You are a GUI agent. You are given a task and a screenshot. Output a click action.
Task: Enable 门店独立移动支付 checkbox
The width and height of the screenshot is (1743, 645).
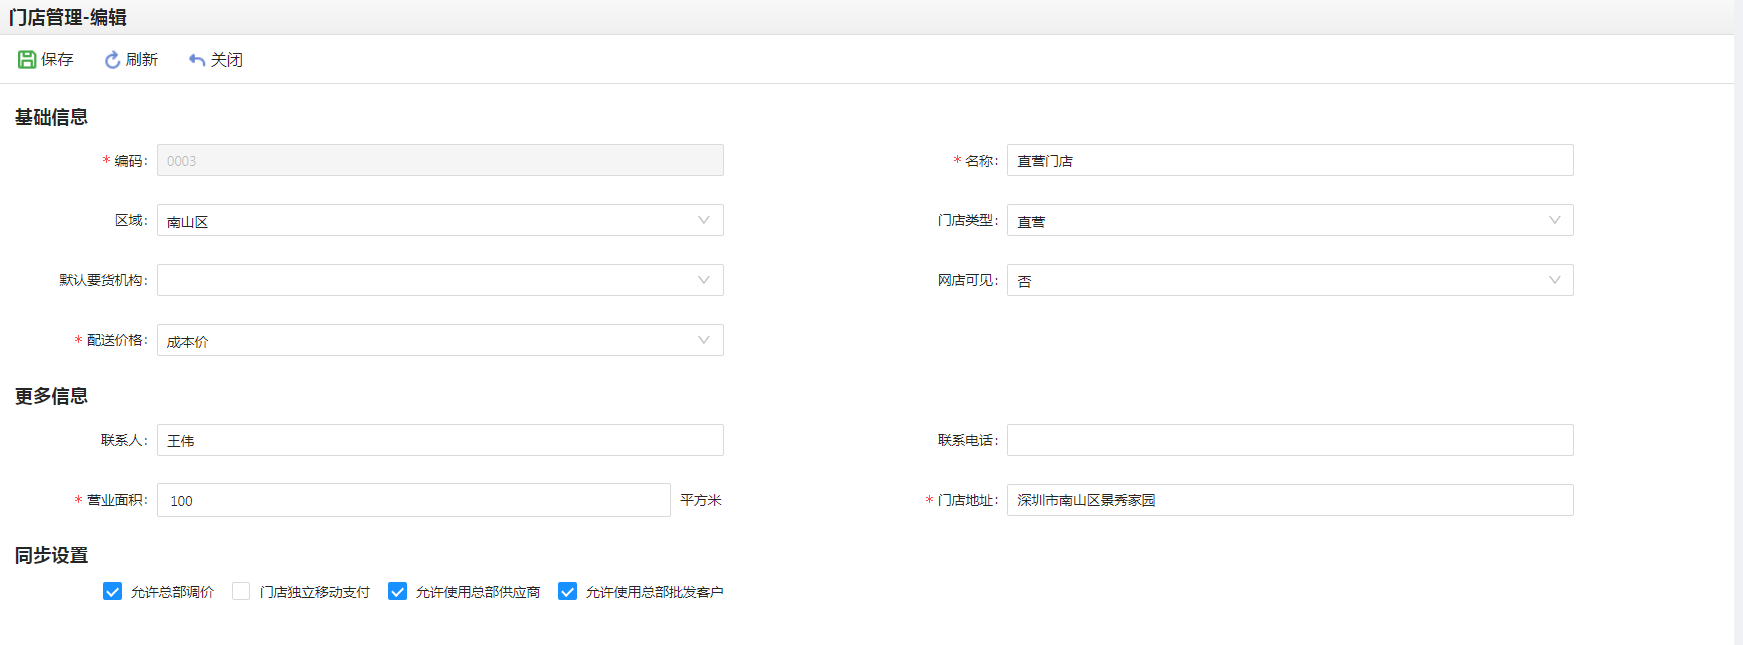click(x=241, y=591)
